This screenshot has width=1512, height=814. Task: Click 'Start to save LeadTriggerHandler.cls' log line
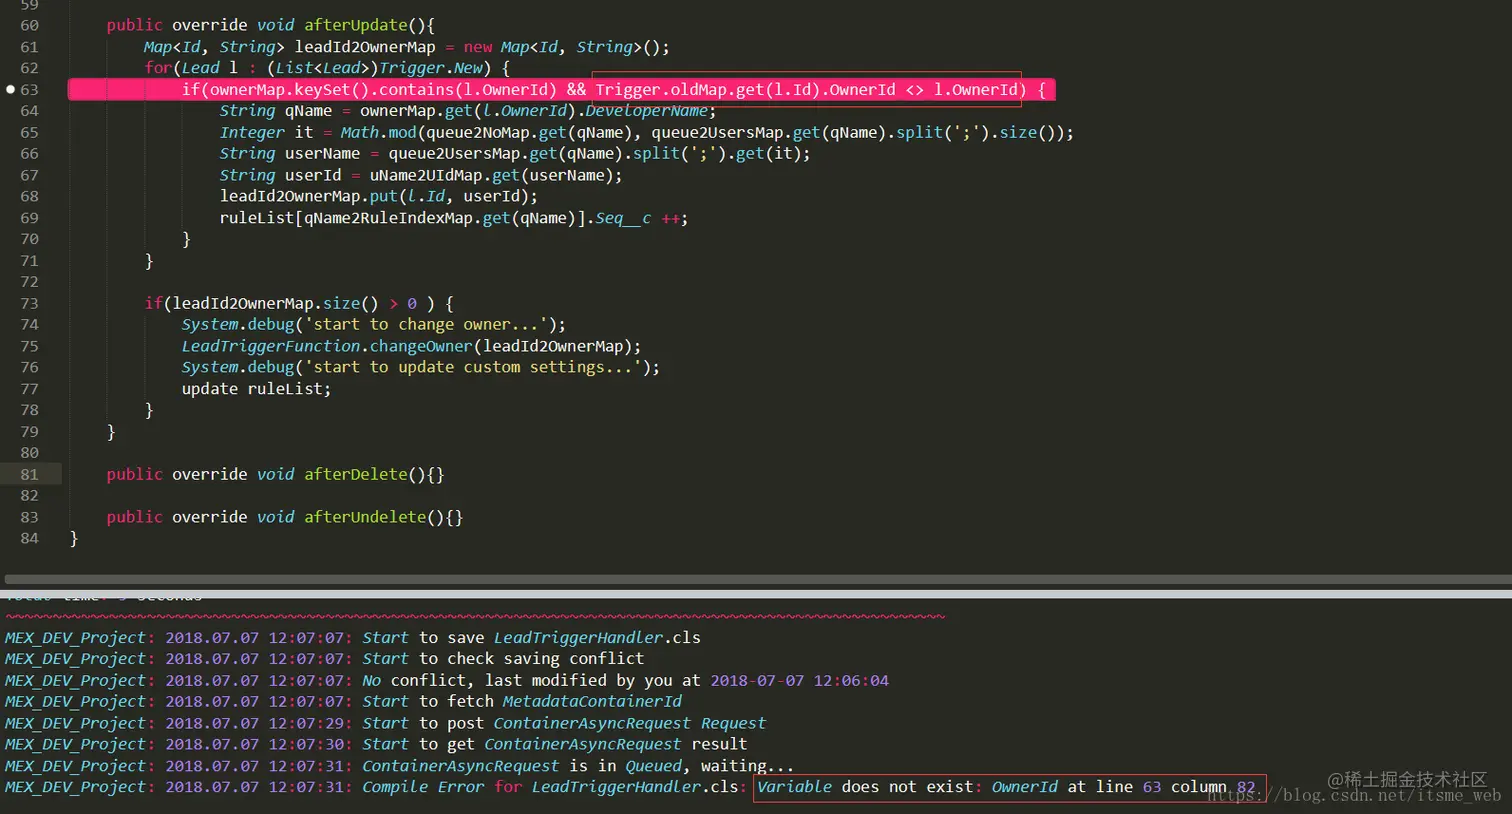(531, 637)
